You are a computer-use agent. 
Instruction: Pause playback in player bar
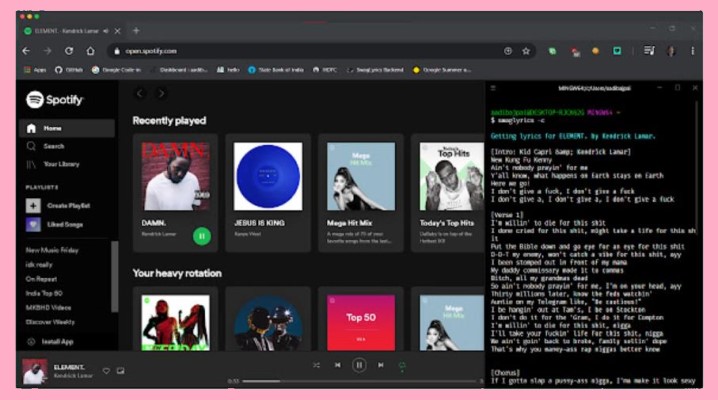coord(359,365)
